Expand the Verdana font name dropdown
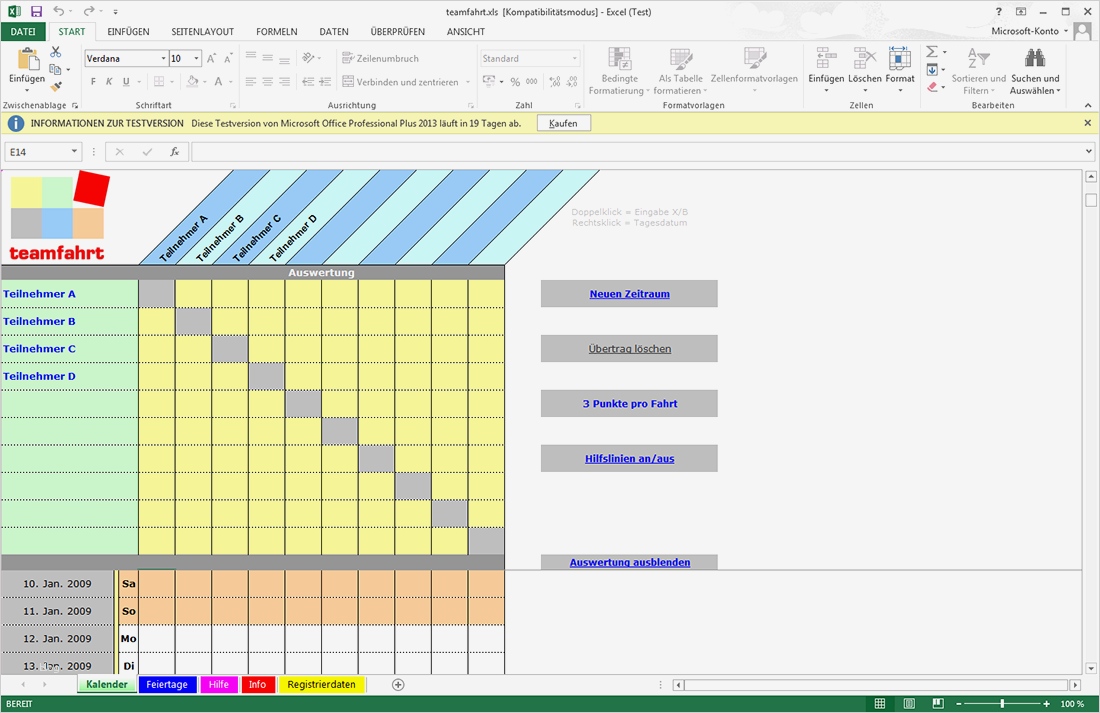1100x713 pixels. tap(163, 59)
